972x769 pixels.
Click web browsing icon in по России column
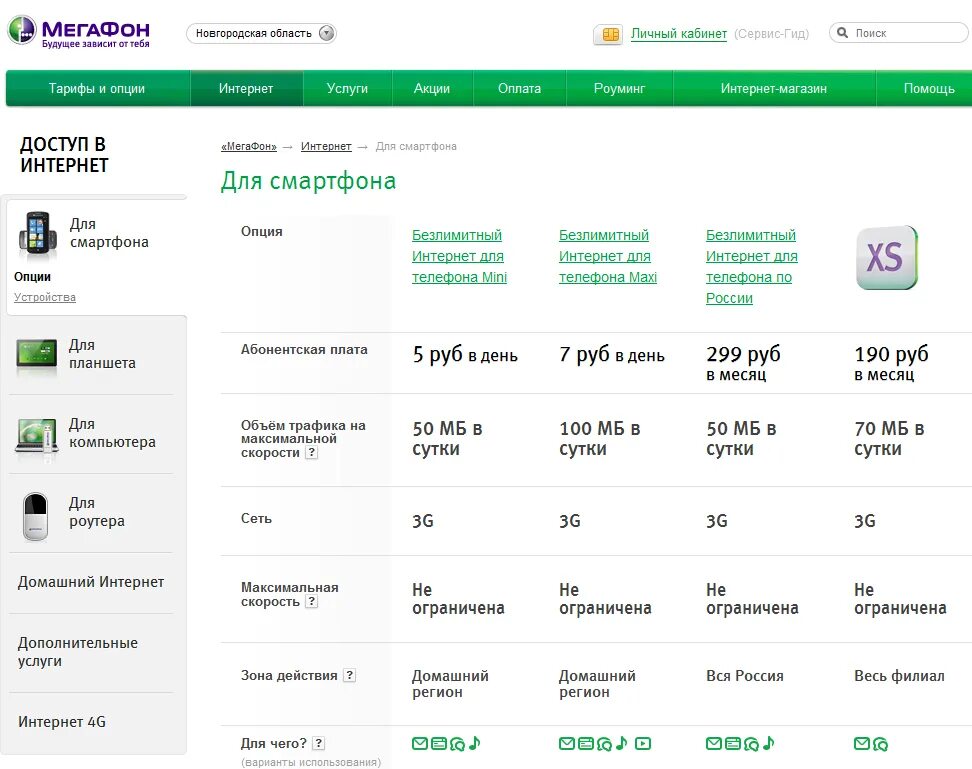pyautogui.click(x=732, y=744)
